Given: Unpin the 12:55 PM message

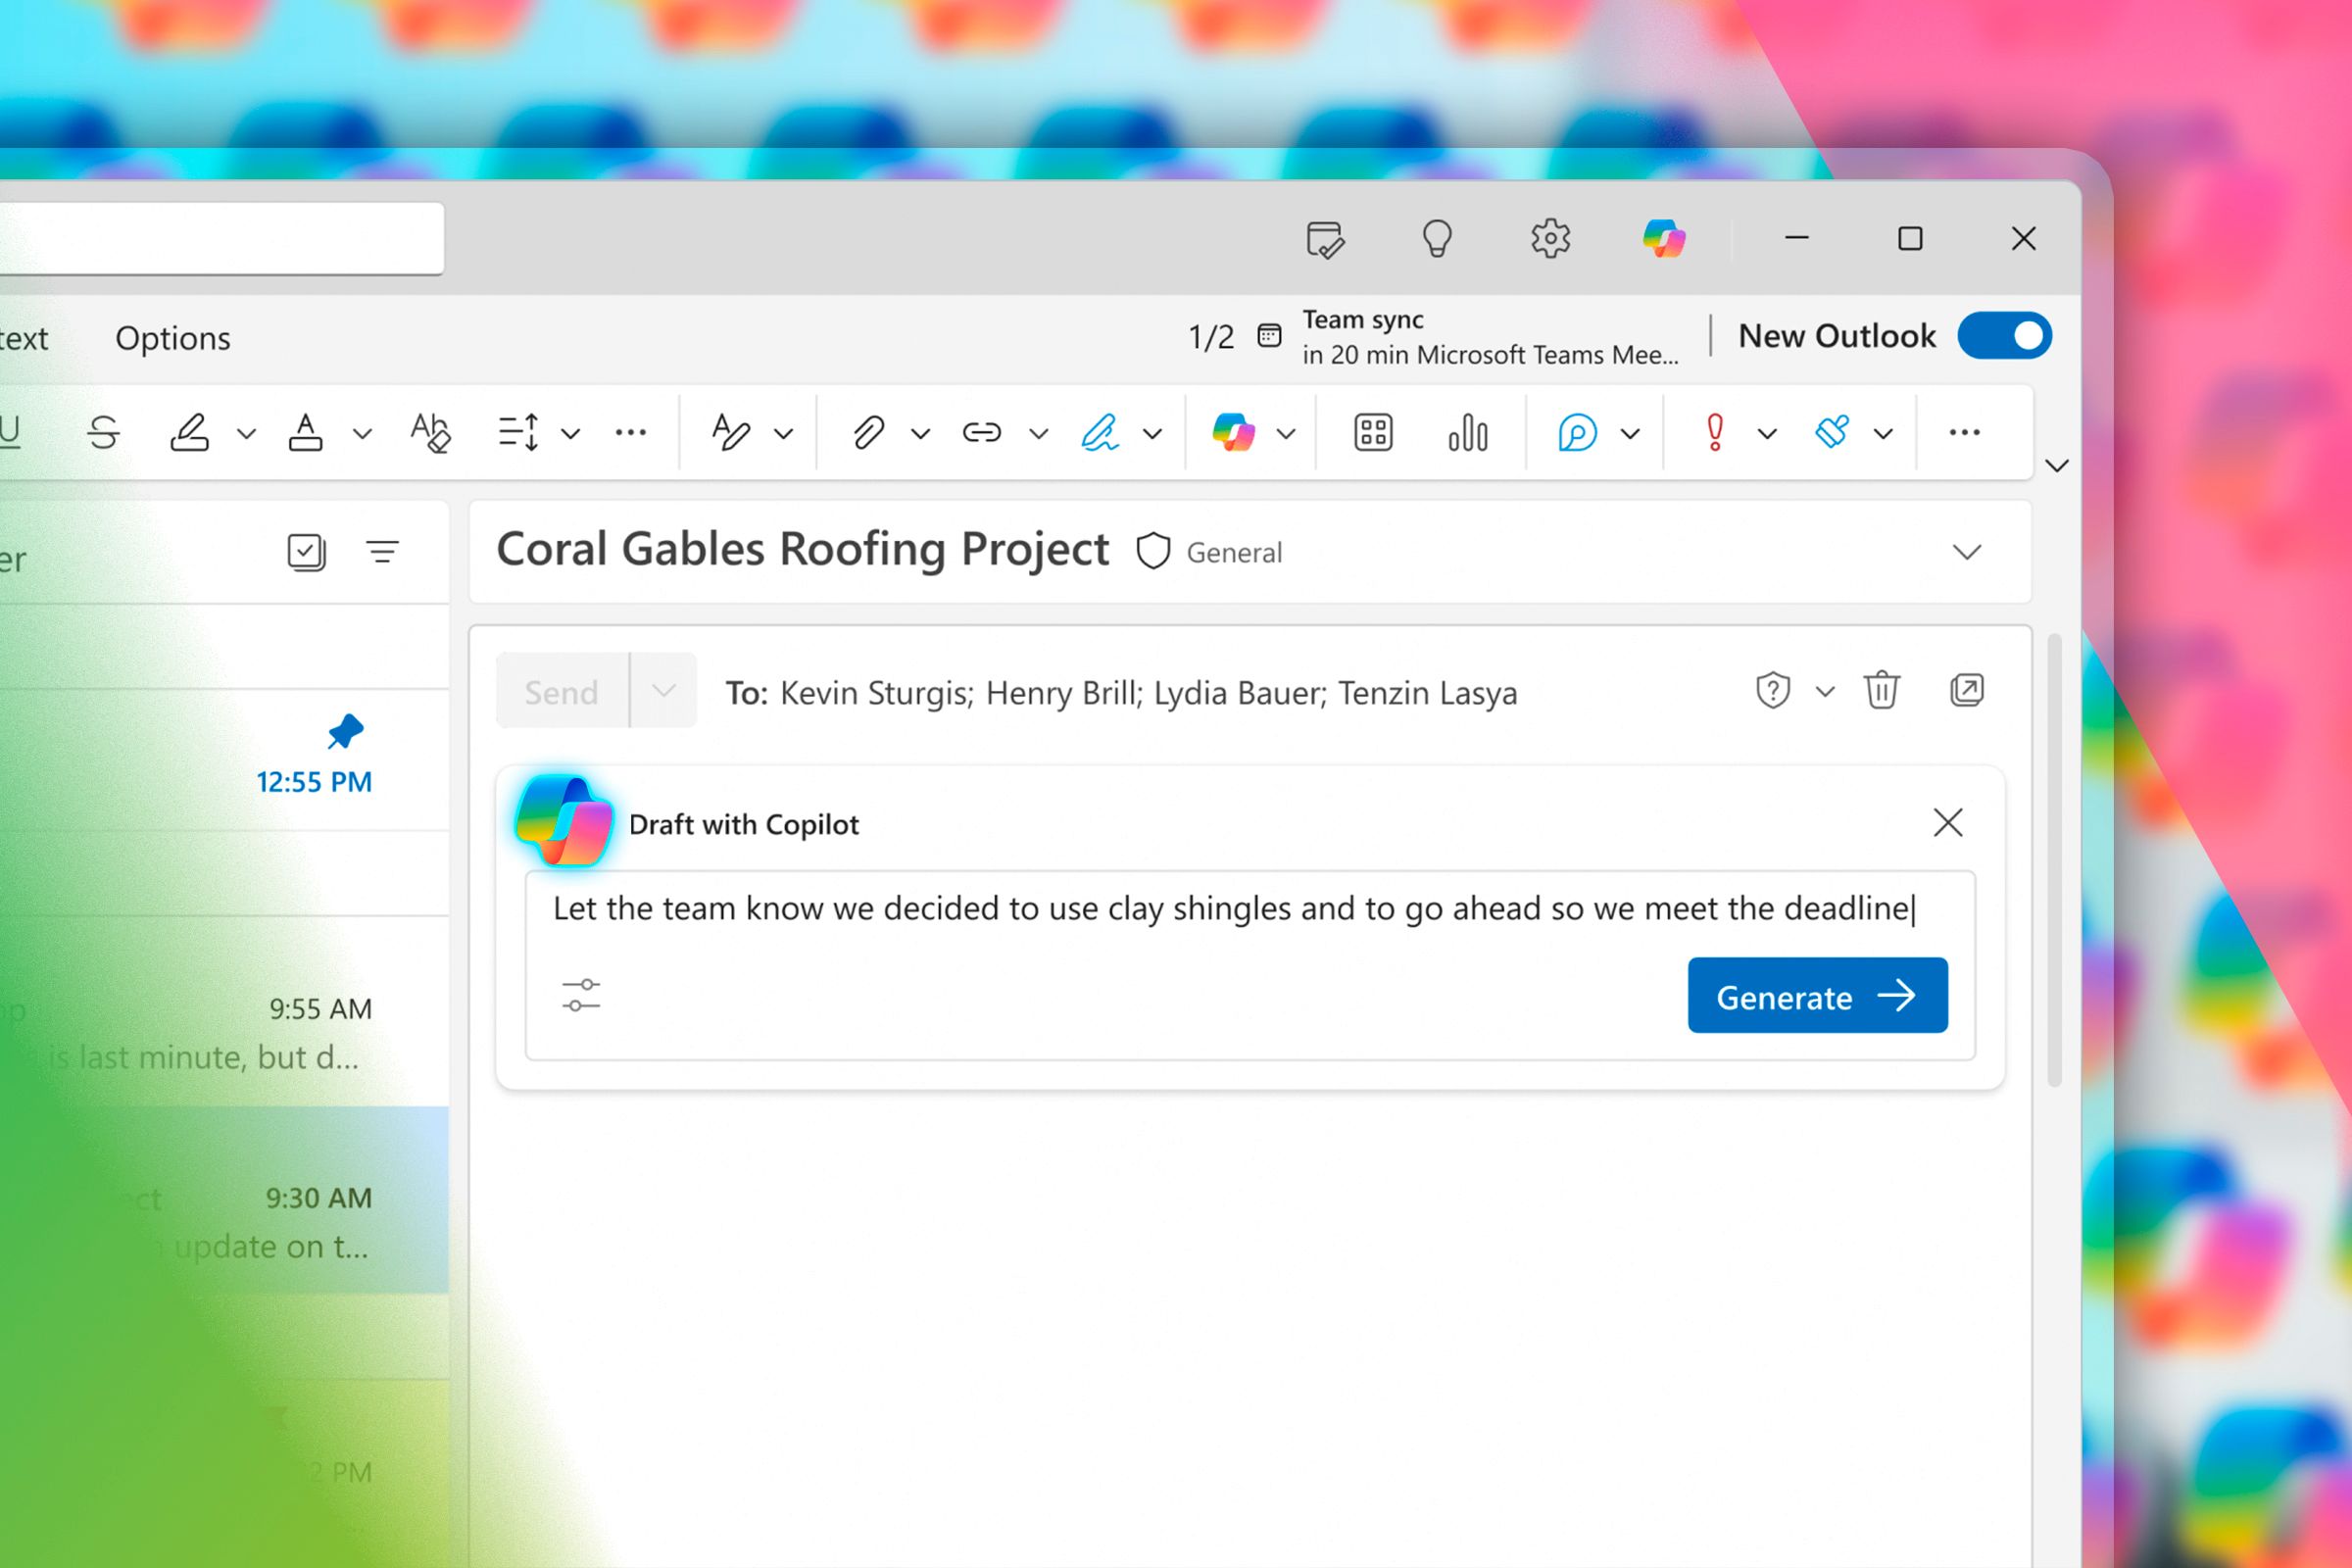Looking at the screenshot, I should click(345, 732).
